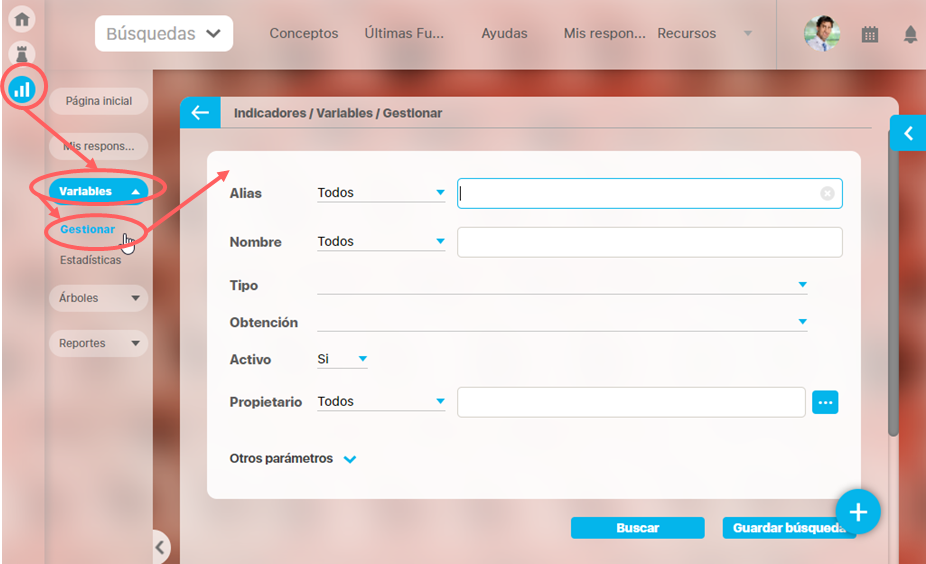Select Estadísticas under Variables
Image resolution: width=926 pixels, height=564 pixels.
[x=90, y=260]
